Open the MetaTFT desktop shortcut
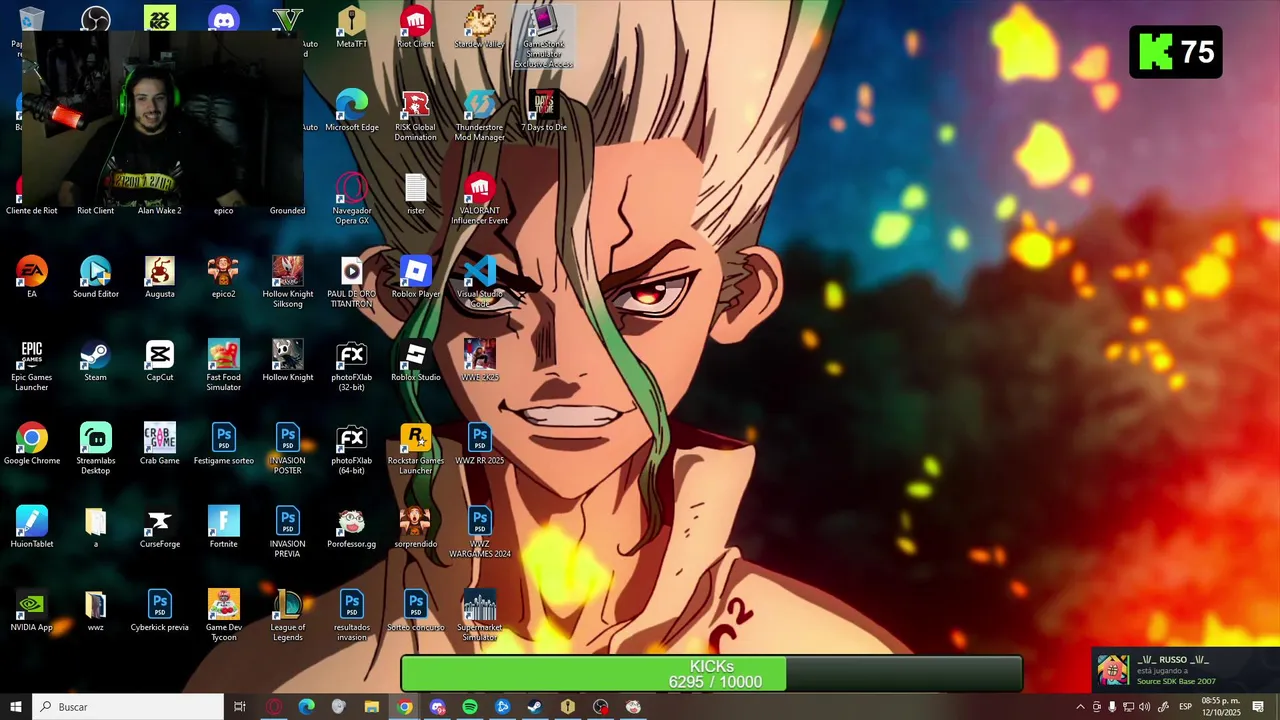Image resolution: width=1280 pixels, height=720 pixels. click(351, 28)
